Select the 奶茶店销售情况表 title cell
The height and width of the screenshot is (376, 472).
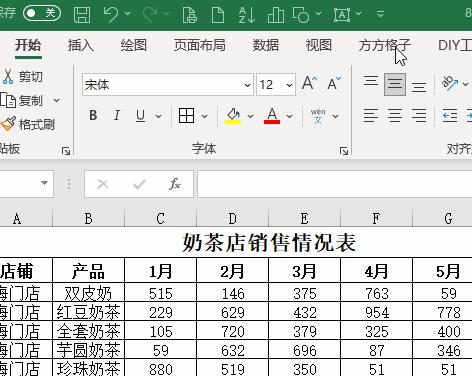coord(269,242)
